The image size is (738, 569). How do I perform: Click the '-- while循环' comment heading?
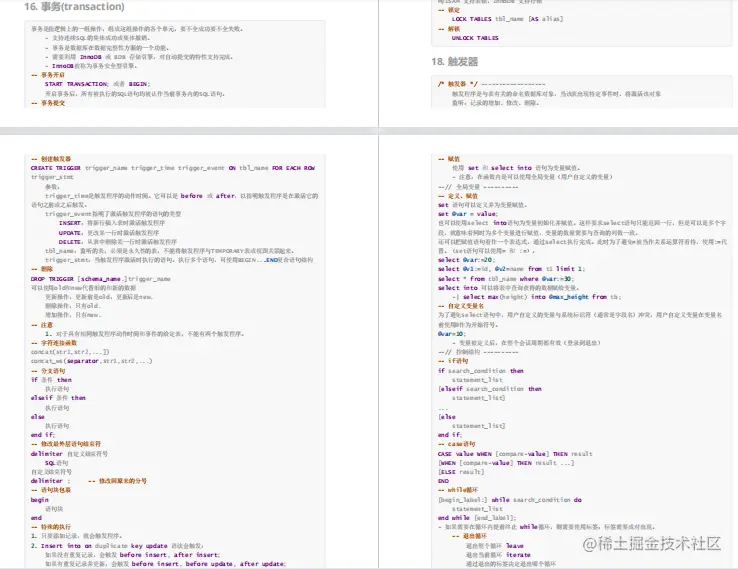[457, 490]
